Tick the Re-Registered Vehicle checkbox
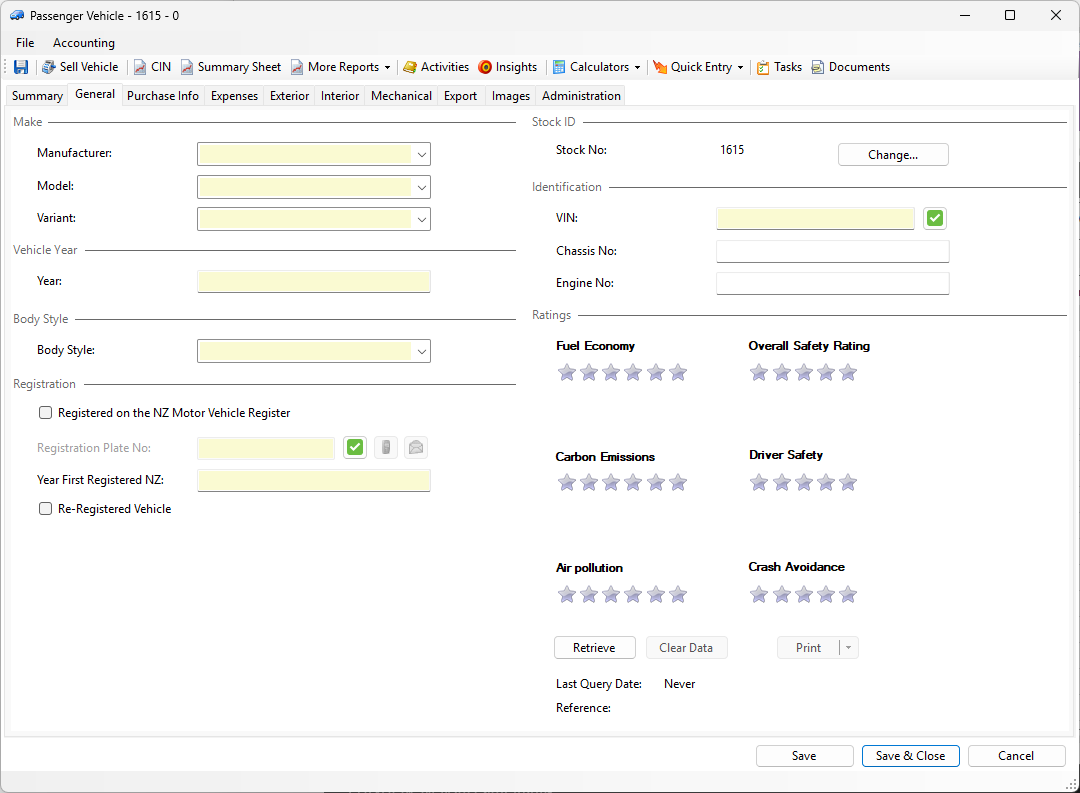Image resolution: width=1080 pixels, height=793 pixels. coord(45,508)
